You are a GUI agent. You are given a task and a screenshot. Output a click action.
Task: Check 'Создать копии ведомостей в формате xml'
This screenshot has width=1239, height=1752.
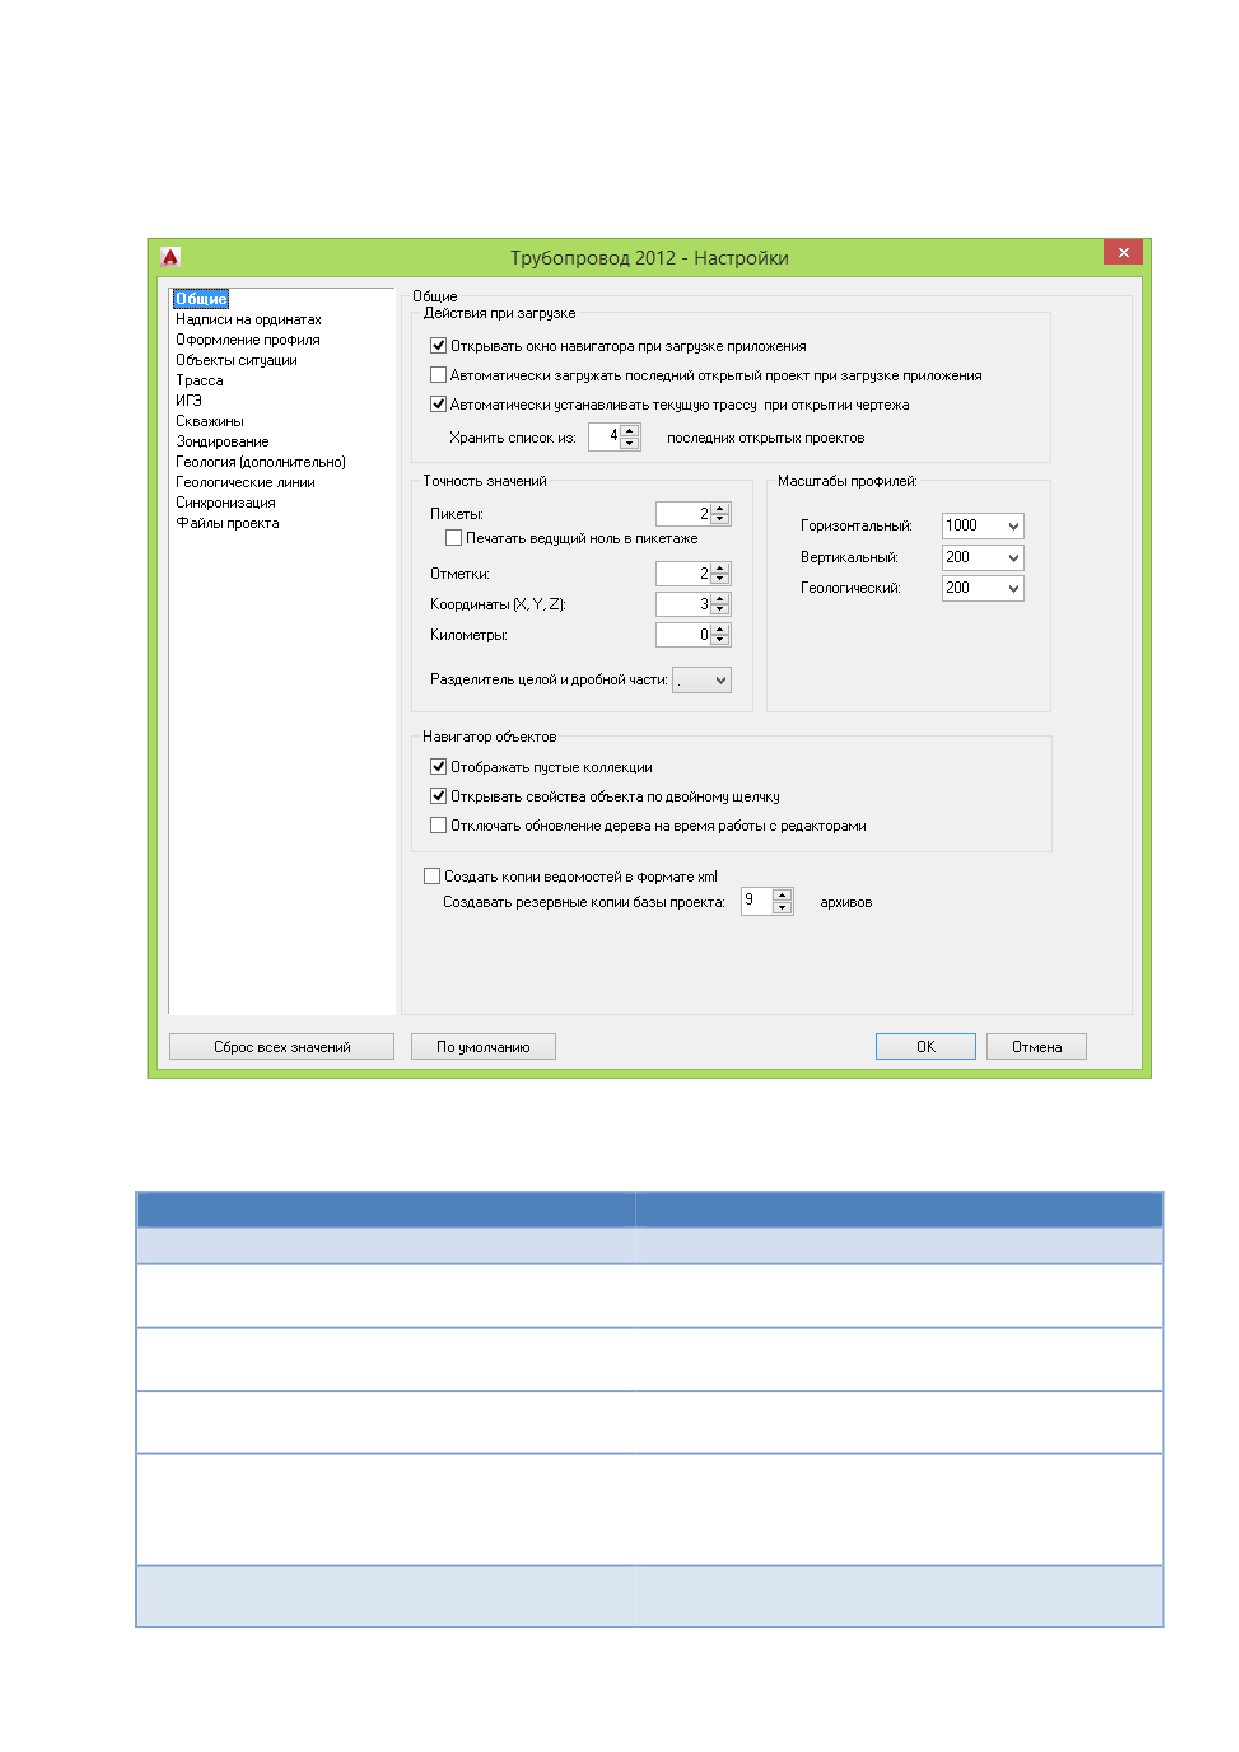432,876
